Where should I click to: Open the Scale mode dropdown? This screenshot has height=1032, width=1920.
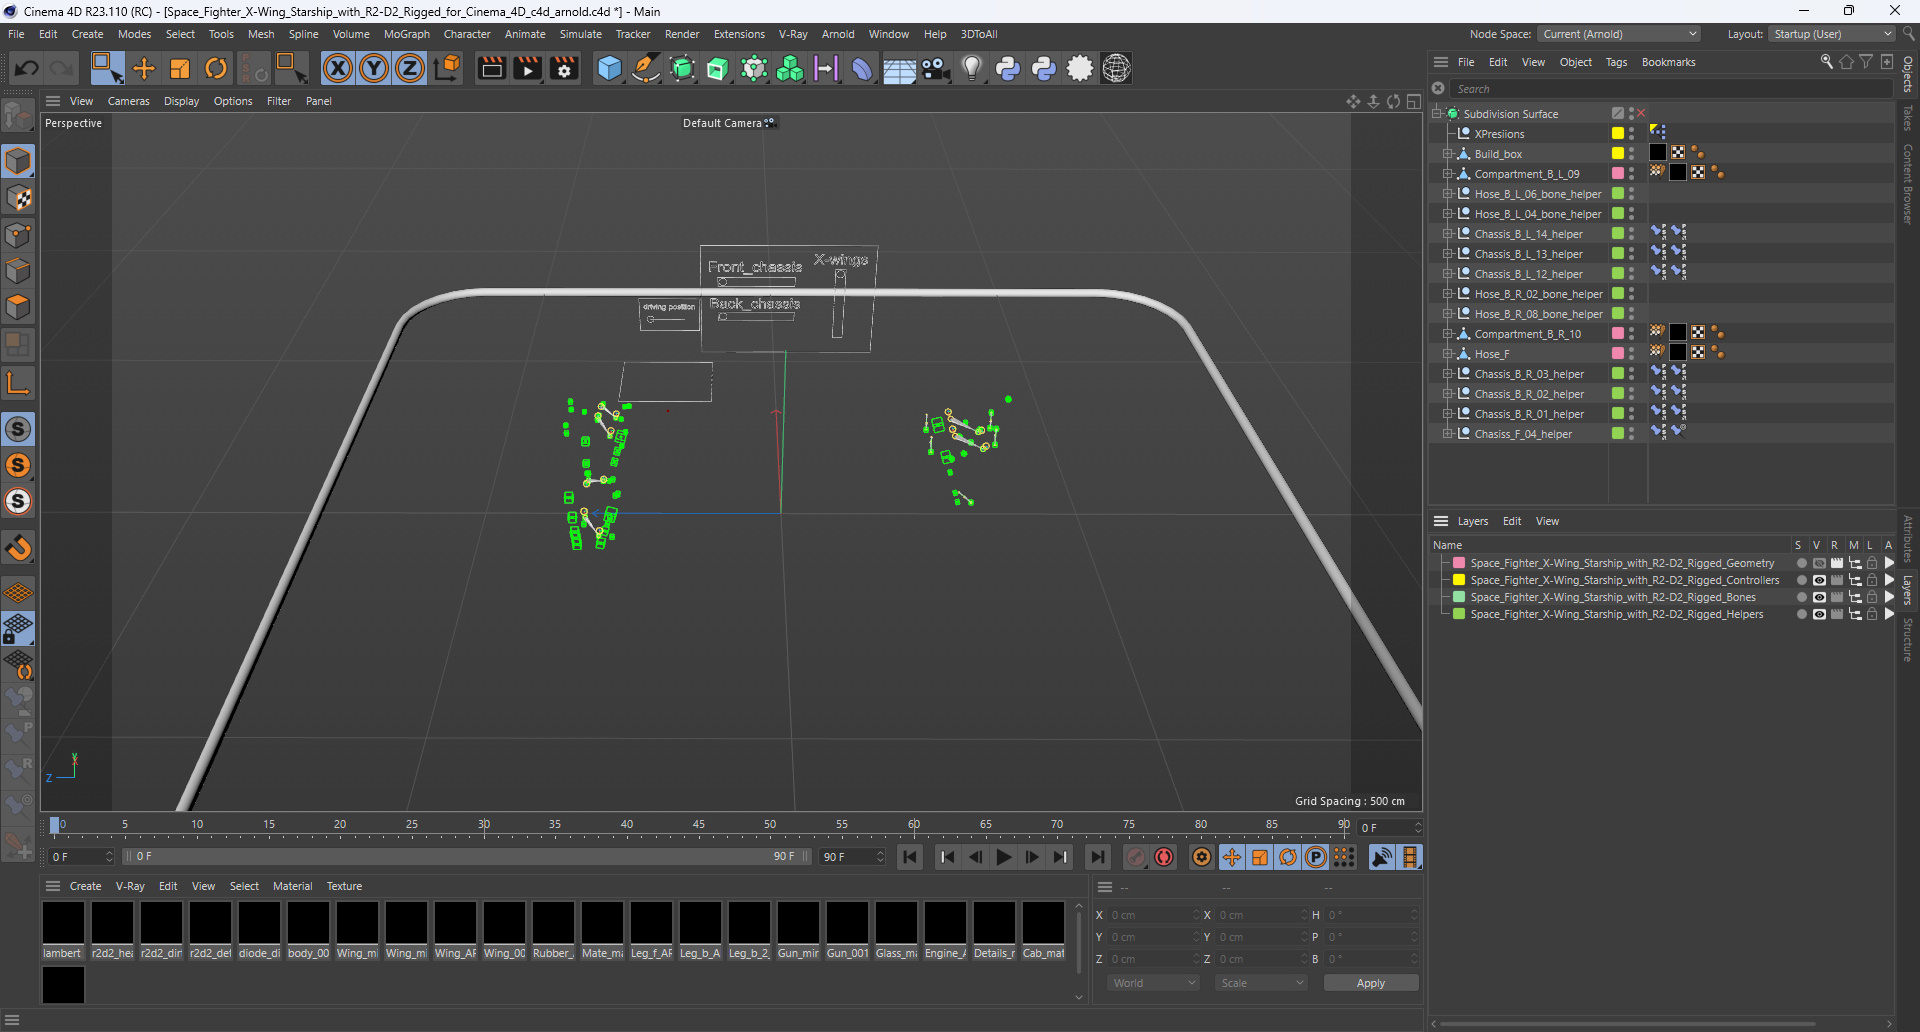[1262, 983]
